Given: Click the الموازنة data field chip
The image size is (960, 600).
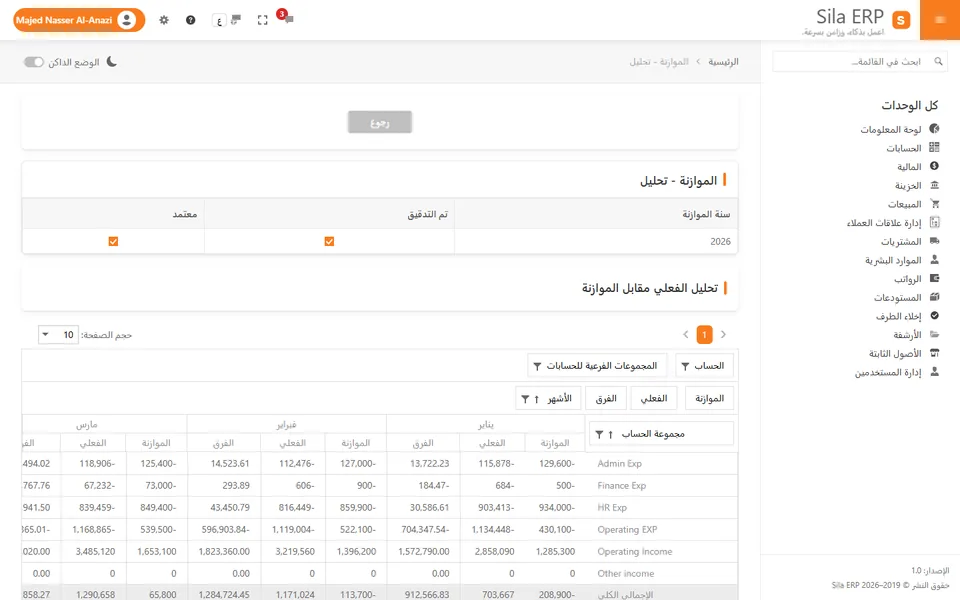Looking at the screenshot, I should pos(709,399).
